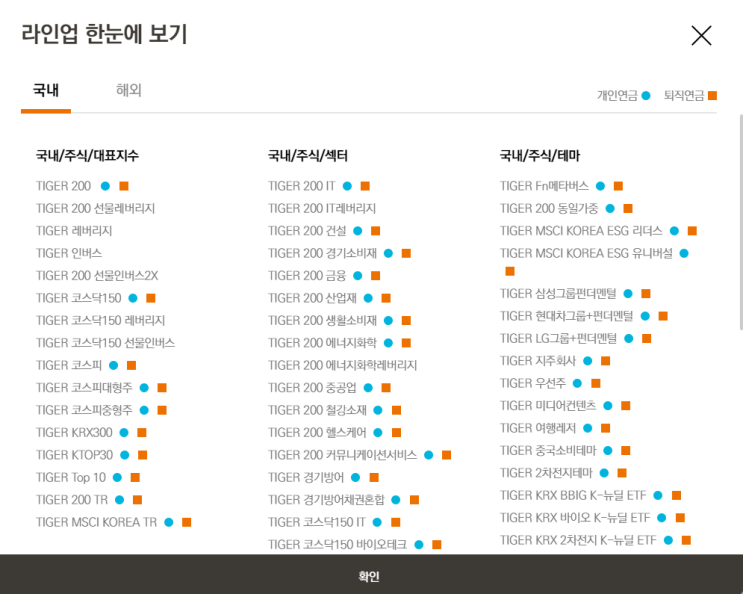The width and height of the screenshot is (743, 594).
Task: Select TIGER 200 에너지화학레버리지
Action: click(x=343, y=365)
